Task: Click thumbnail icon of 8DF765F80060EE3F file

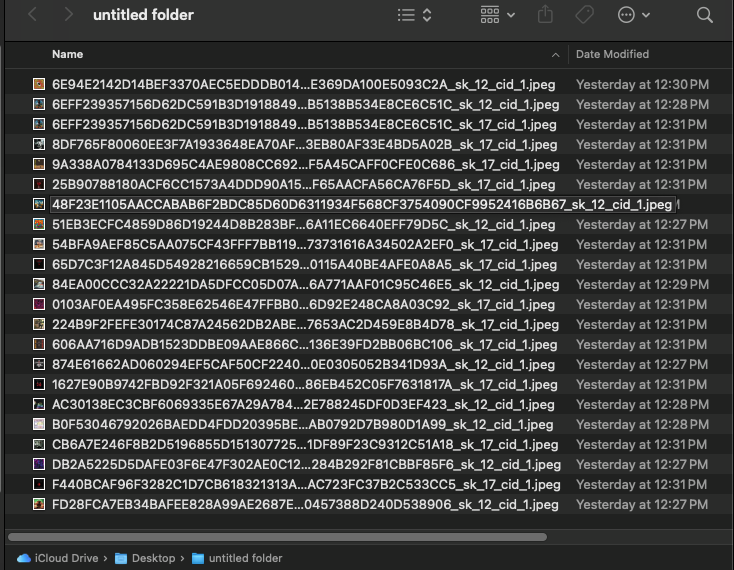Action: (39, 144)
